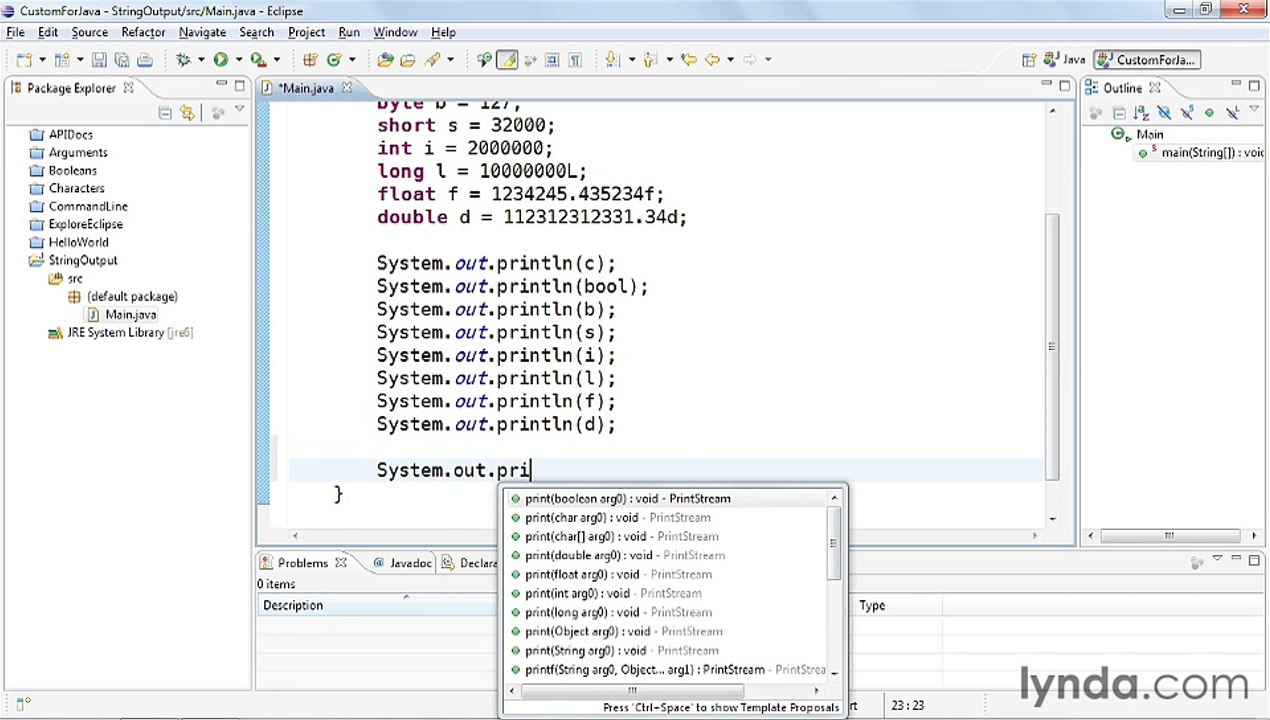Image resolution: width=1270 pixels, height=720 pixels.
Task: Collapse all in Package Explorer toolbar
Action: point(165,112)
